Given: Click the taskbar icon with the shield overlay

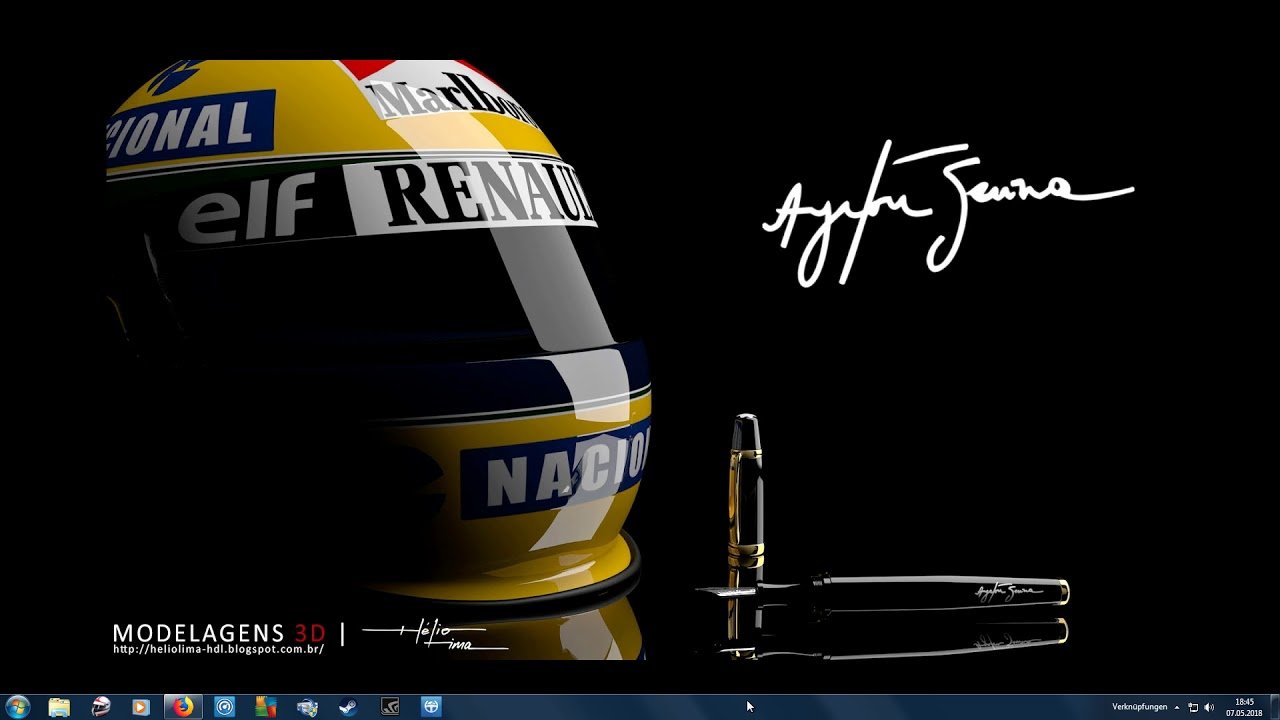Looking at the screenshot, I should (307, 707).
